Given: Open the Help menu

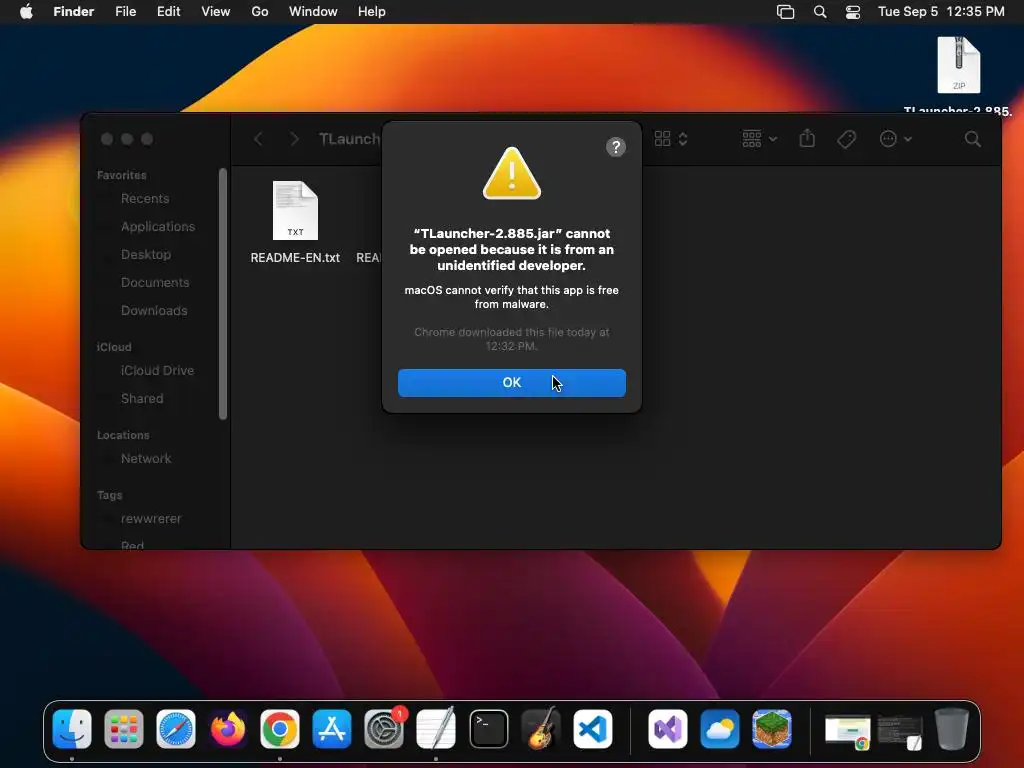Looking at the screenshot, I should [372, 12].
